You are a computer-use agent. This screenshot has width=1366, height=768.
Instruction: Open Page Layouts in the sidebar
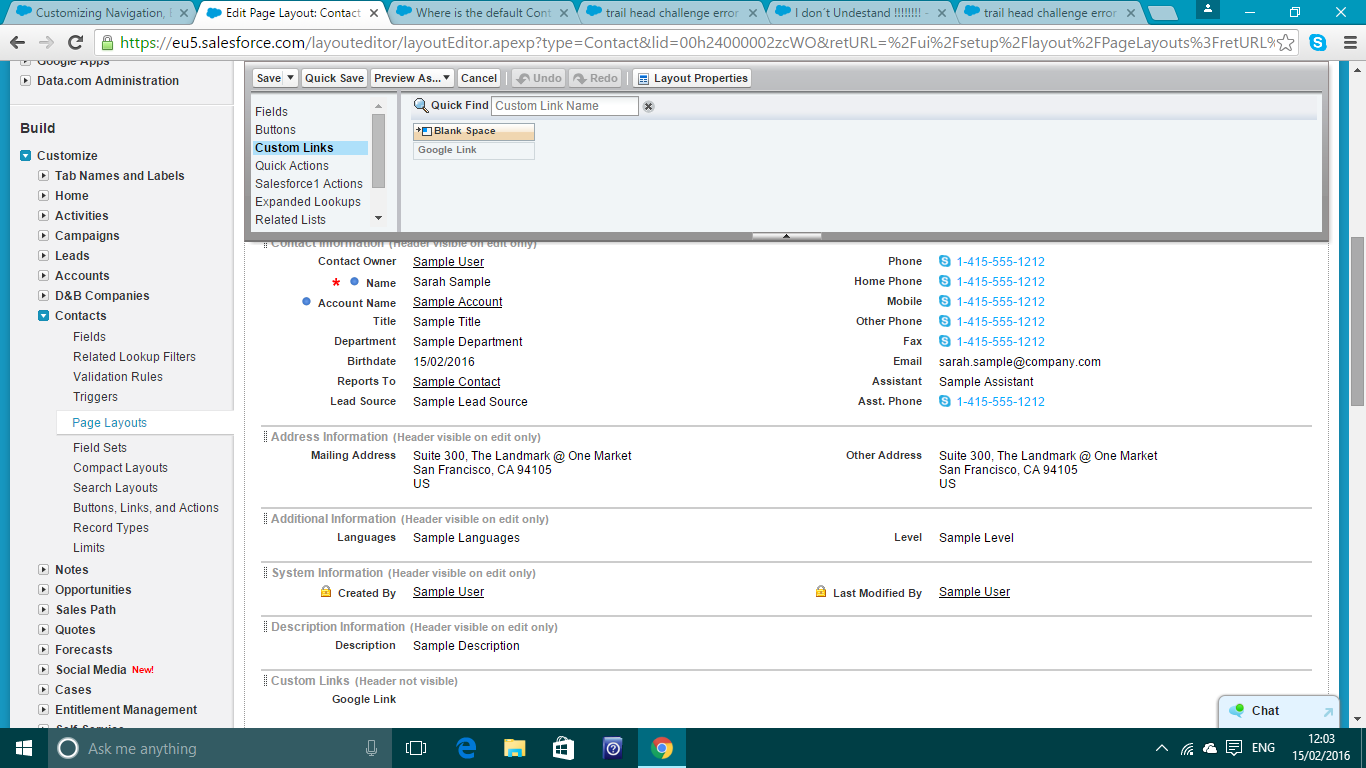pyautogui.click(x=110, y=423)
